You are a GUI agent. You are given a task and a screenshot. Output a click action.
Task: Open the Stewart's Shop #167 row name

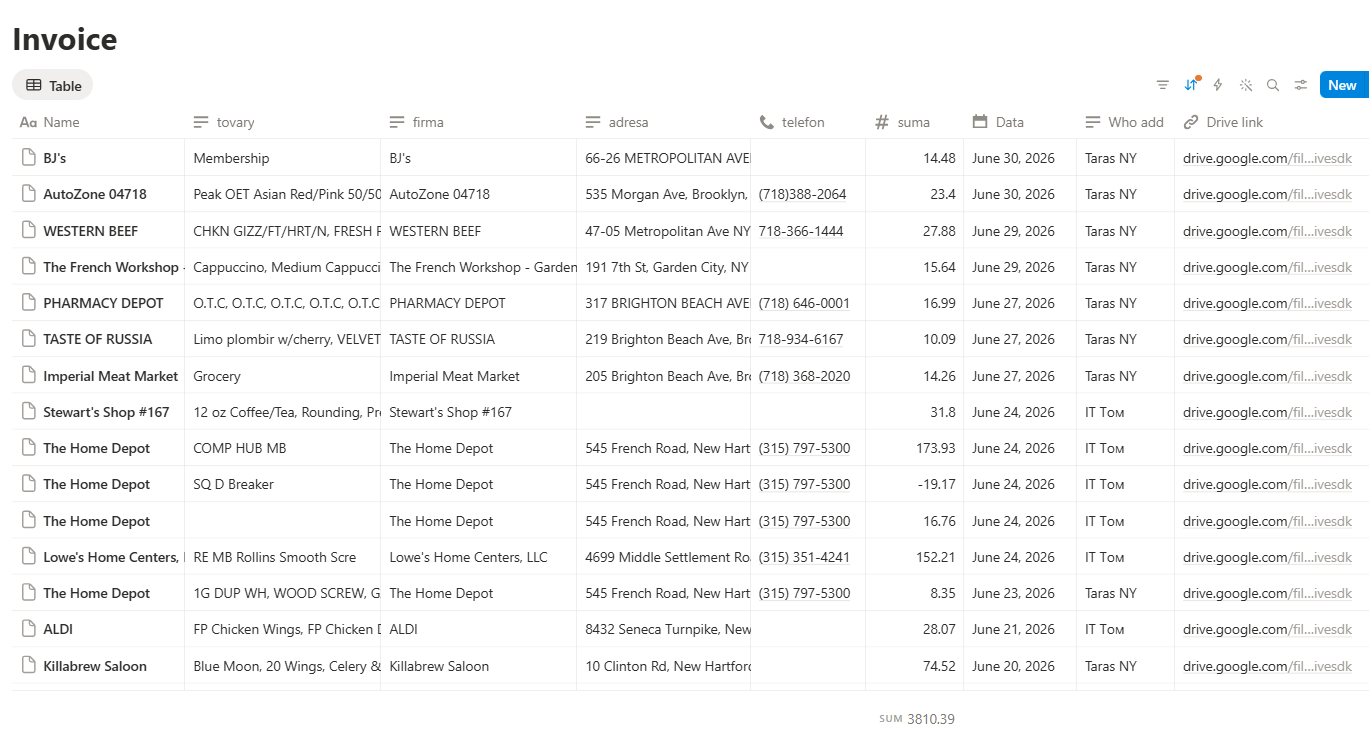[106, 412]
